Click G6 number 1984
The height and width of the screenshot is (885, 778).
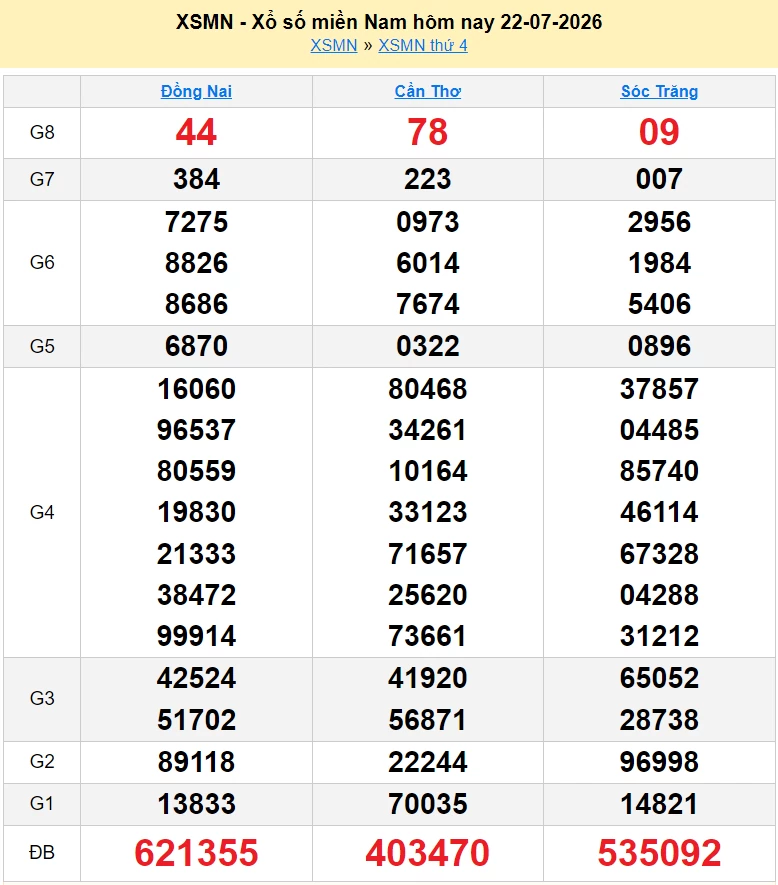659,263
